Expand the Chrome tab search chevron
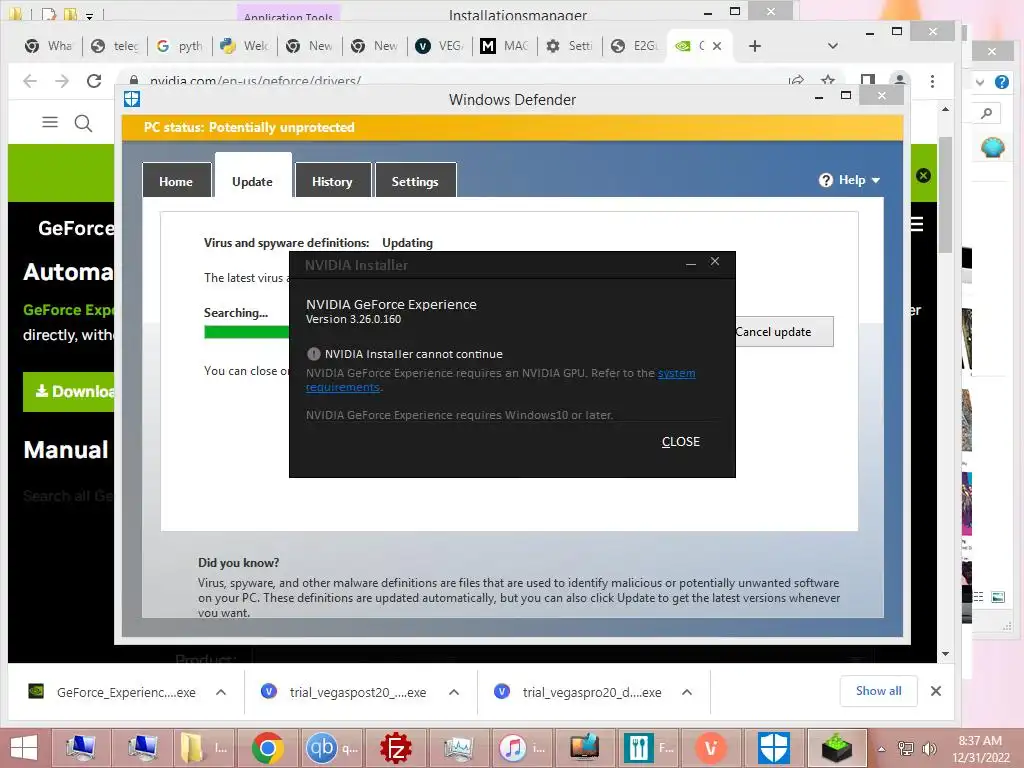Image resolution: width=1024 pixels, height=768 pixels. click(x=833, y=46)
